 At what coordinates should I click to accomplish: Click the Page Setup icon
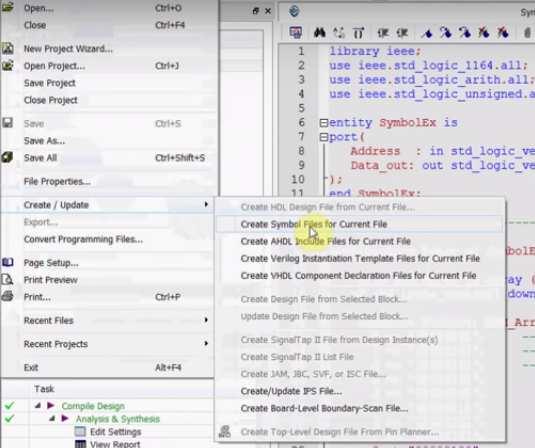click(x=8, y=262)
